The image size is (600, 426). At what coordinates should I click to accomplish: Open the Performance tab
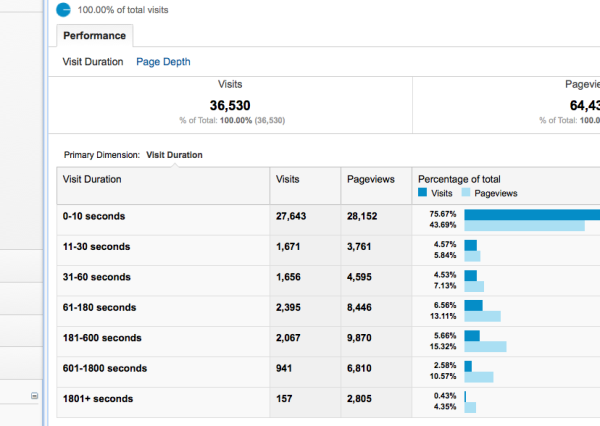(95, 36)
